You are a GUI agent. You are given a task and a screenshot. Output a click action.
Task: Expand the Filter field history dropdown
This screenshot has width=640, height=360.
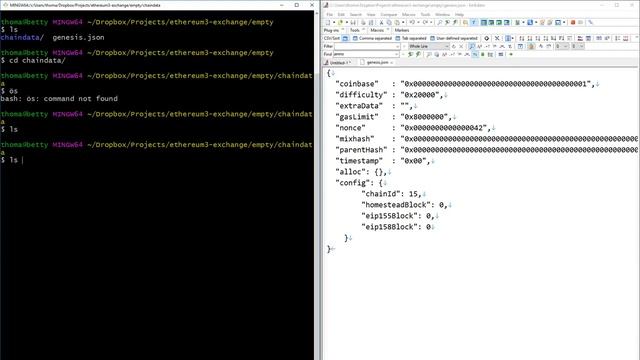[x=398, y=46]
